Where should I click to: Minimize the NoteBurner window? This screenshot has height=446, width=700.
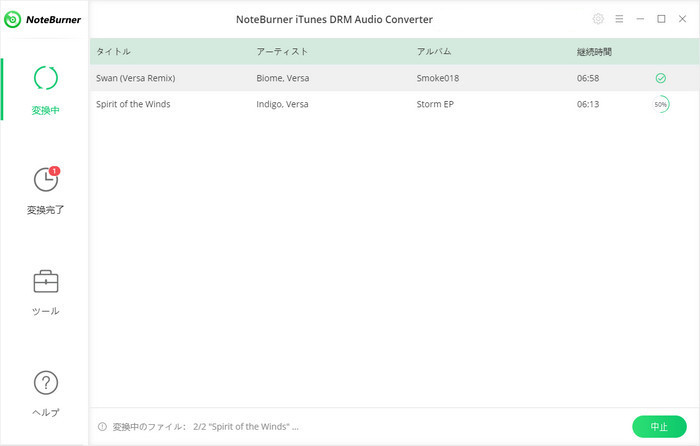pyautogui.click(x=640, y=19)
